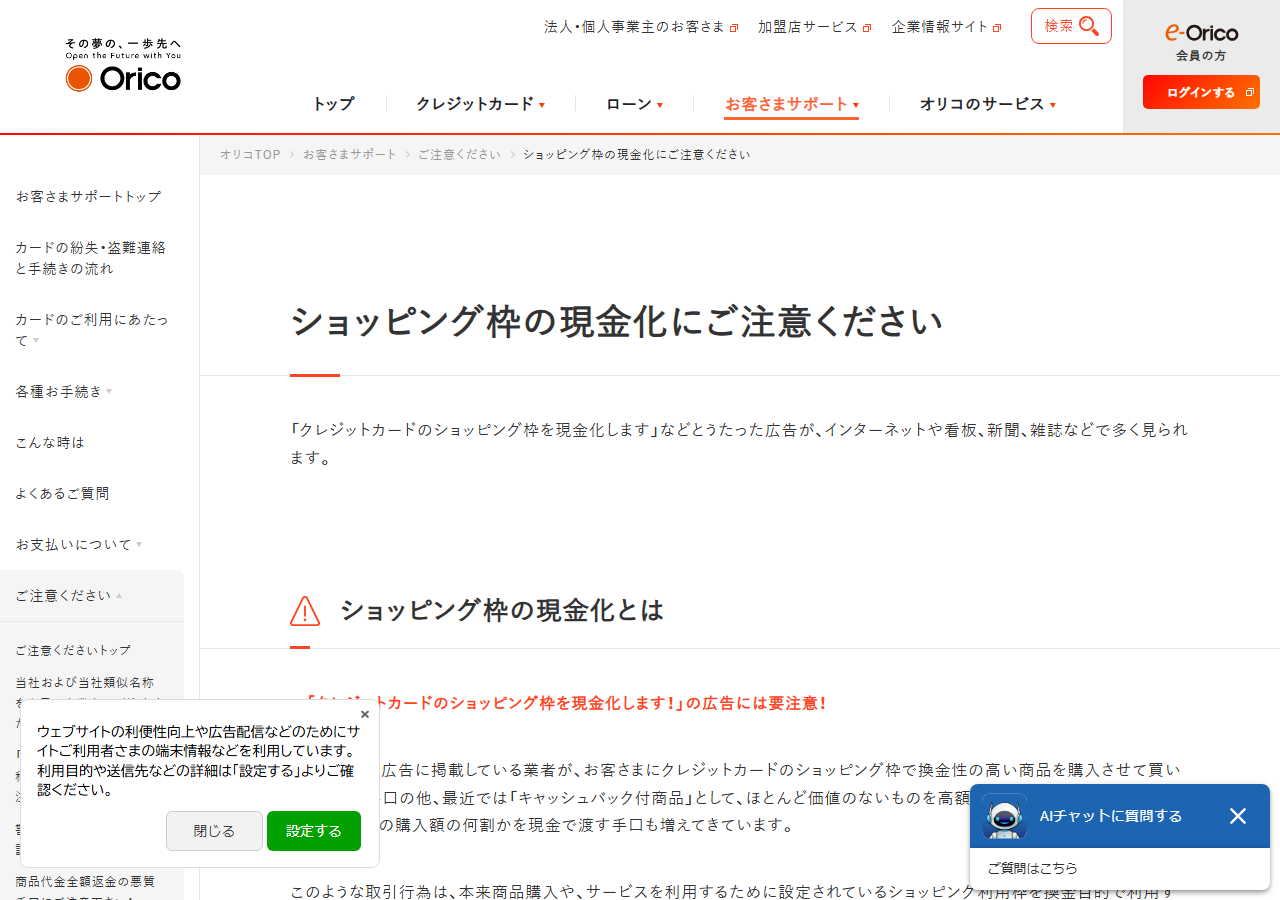Click オリコTOP in breadcrumb
The image size is (1280, 900).
coord(251,155)
